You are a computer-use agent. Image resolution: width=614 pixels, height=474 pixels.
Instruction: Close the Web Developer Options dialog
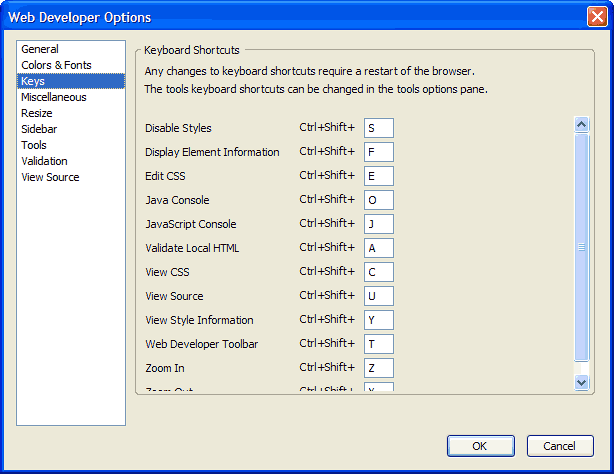[597, 17]
